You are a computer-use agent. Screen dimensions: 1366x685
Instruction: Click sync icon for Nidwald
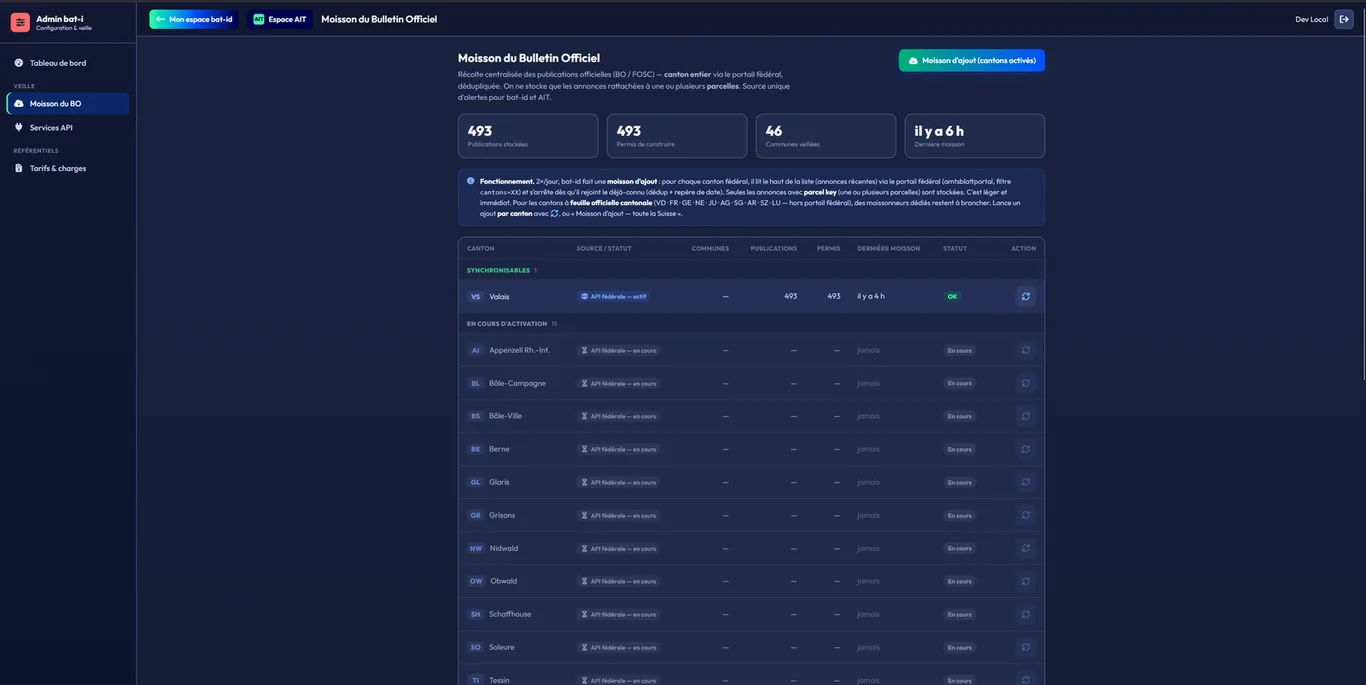pyautogui.click(x=1025, y=548)
